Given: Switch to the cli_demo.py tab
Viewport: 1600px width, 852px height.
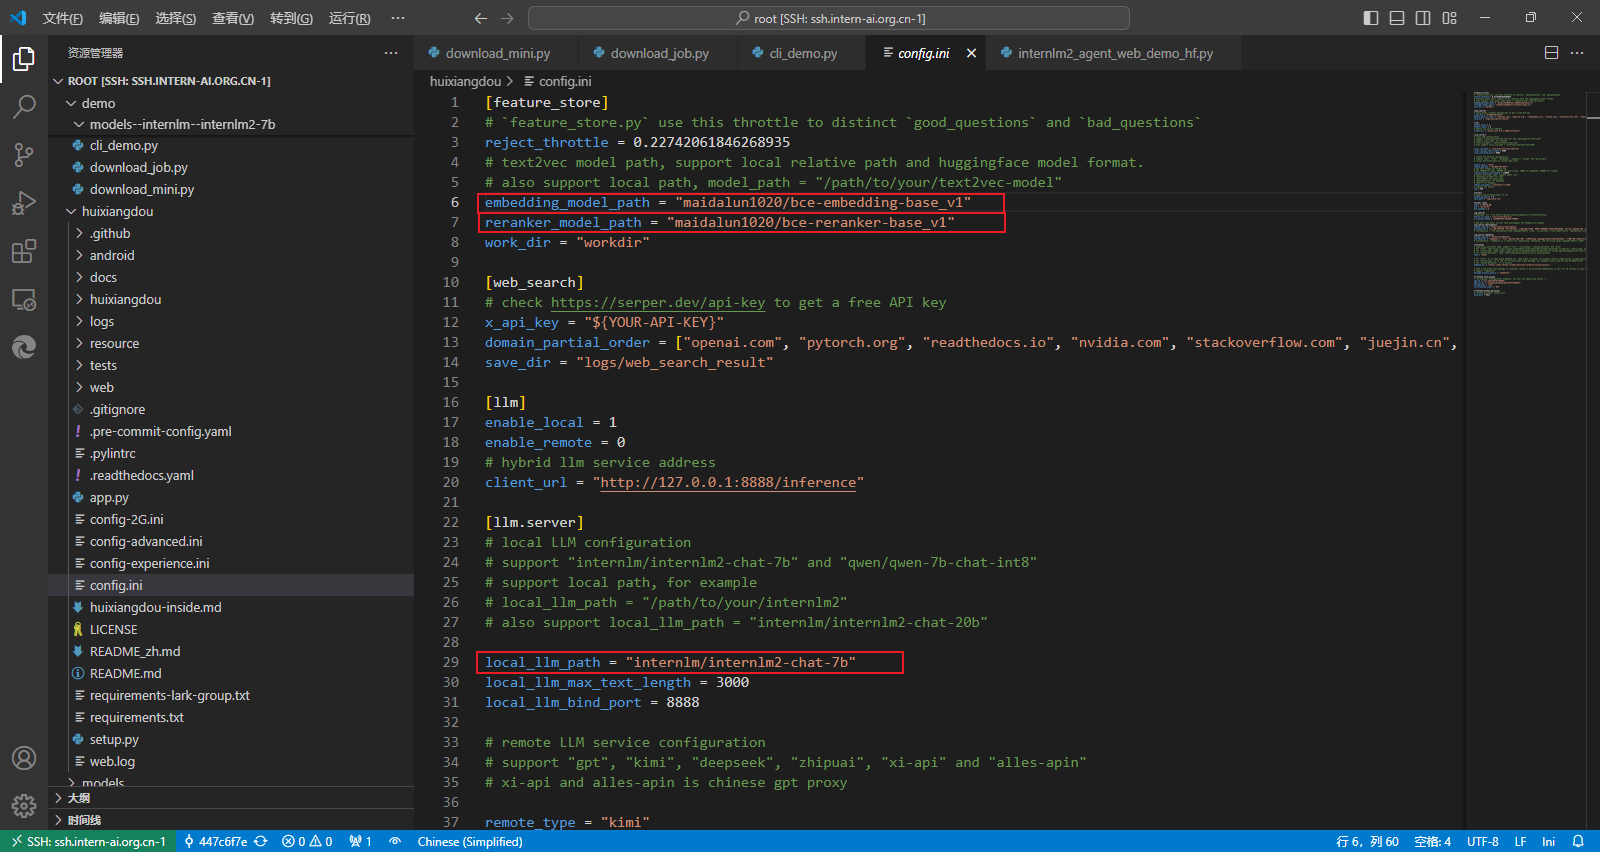Looking at the screenshot, I should pyautogui.click(x=802, y=53).
